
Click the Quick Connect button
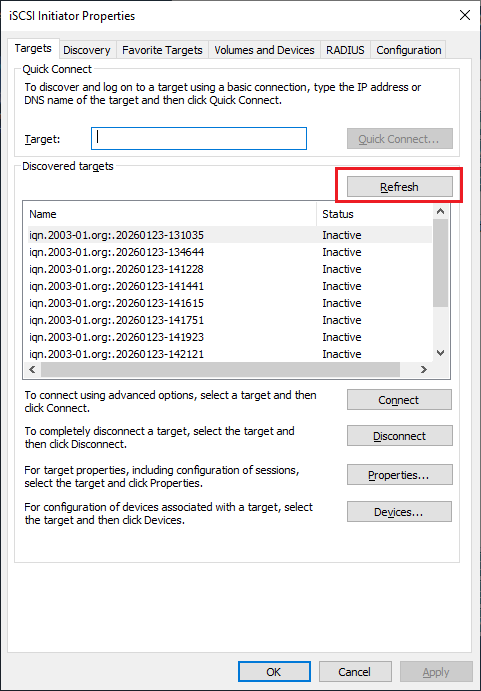click(x=399, y=139)
